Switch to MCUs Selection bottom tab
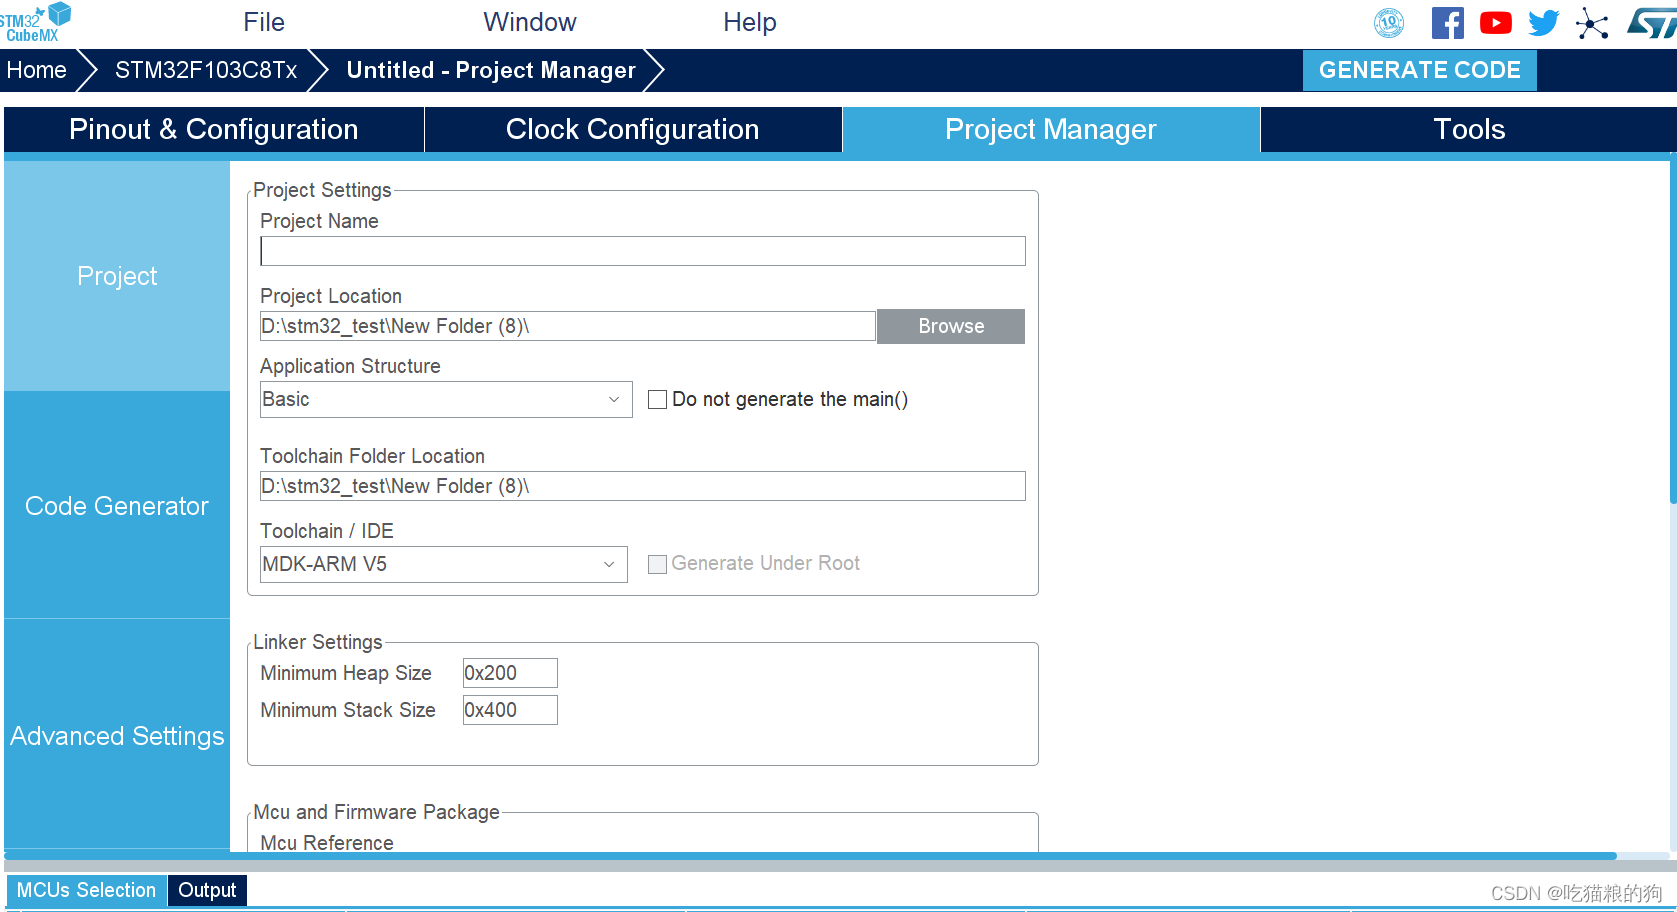The height and width of the screenshot is (912, 1677). (86, 890)
